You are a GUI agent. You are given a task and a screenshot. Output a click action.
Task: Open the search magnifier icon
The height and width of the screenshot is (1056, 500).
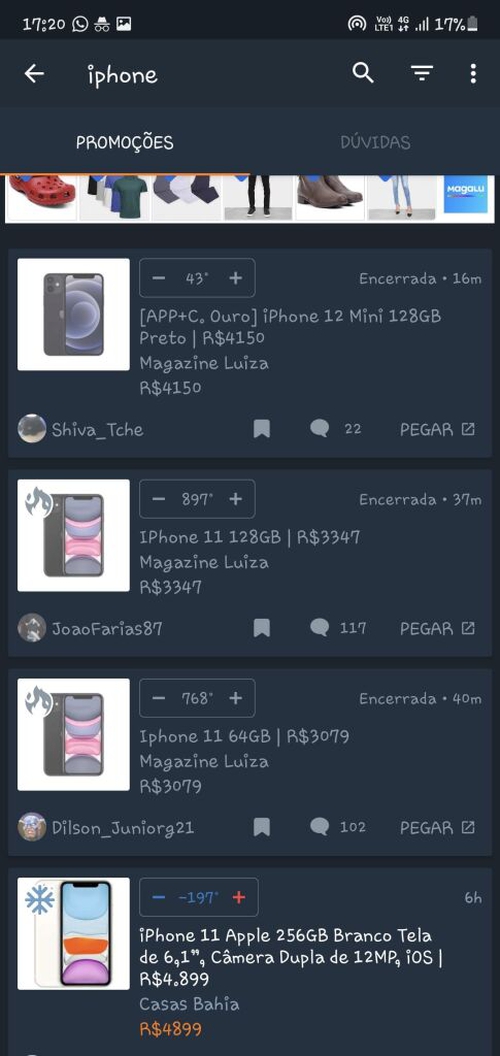point(363,73)
